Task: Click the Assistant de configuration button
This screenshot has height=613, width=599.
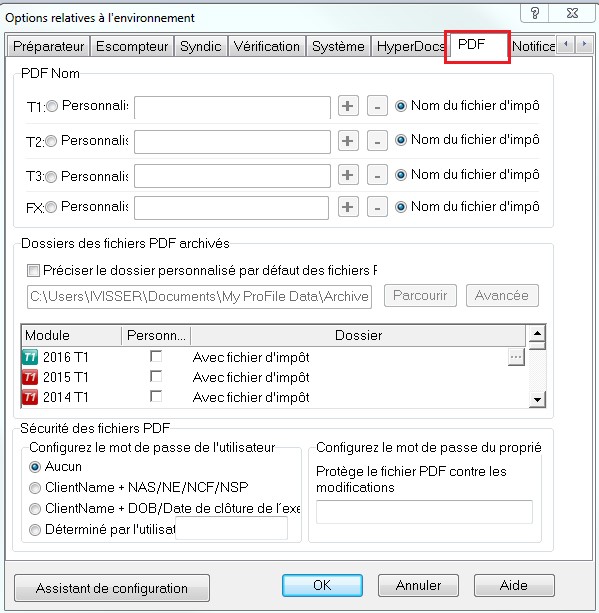Action: coord(112,588)
